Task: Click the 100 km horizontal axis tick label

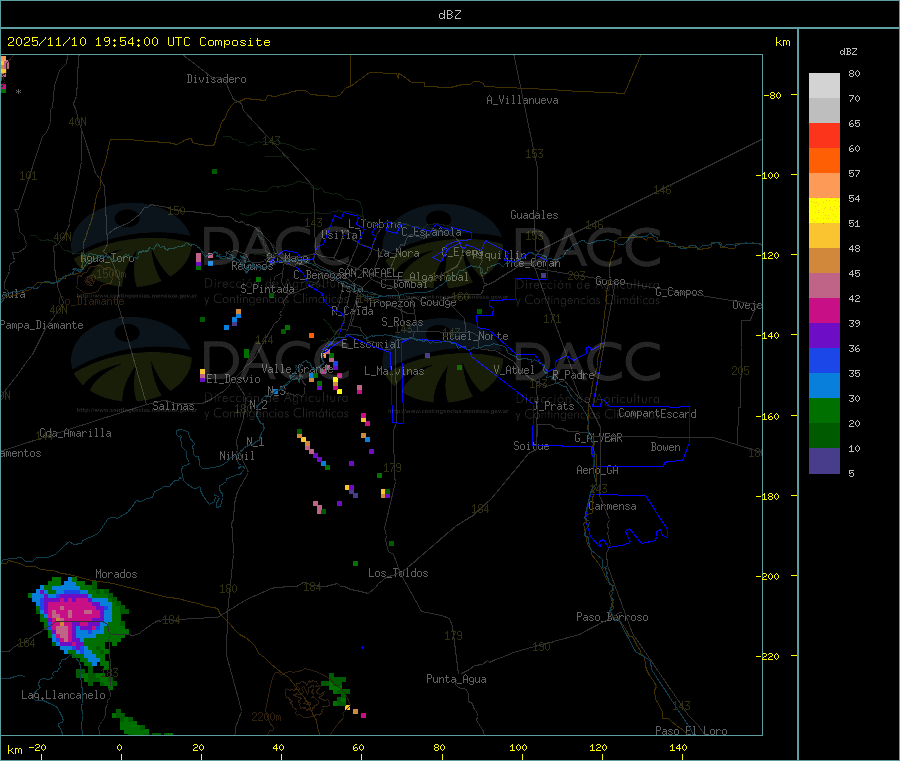Action: (x=518, y=747)
